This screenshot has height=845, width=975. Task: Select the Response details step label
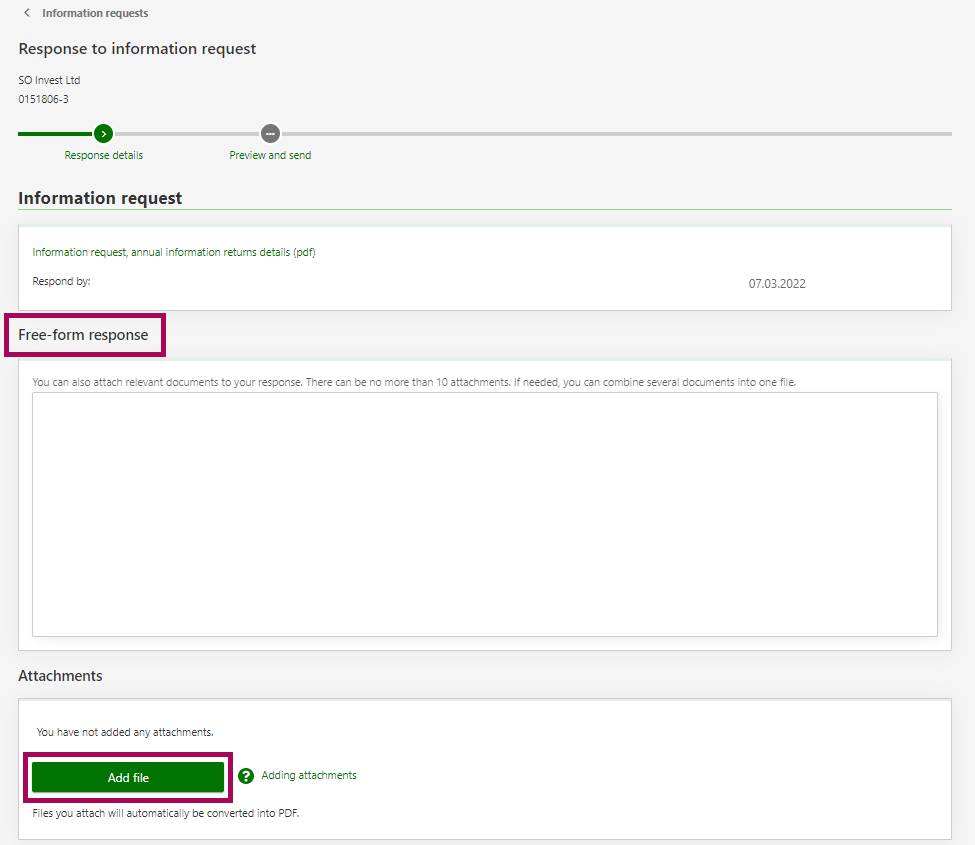pyautogui.click(x=104, y=155)
